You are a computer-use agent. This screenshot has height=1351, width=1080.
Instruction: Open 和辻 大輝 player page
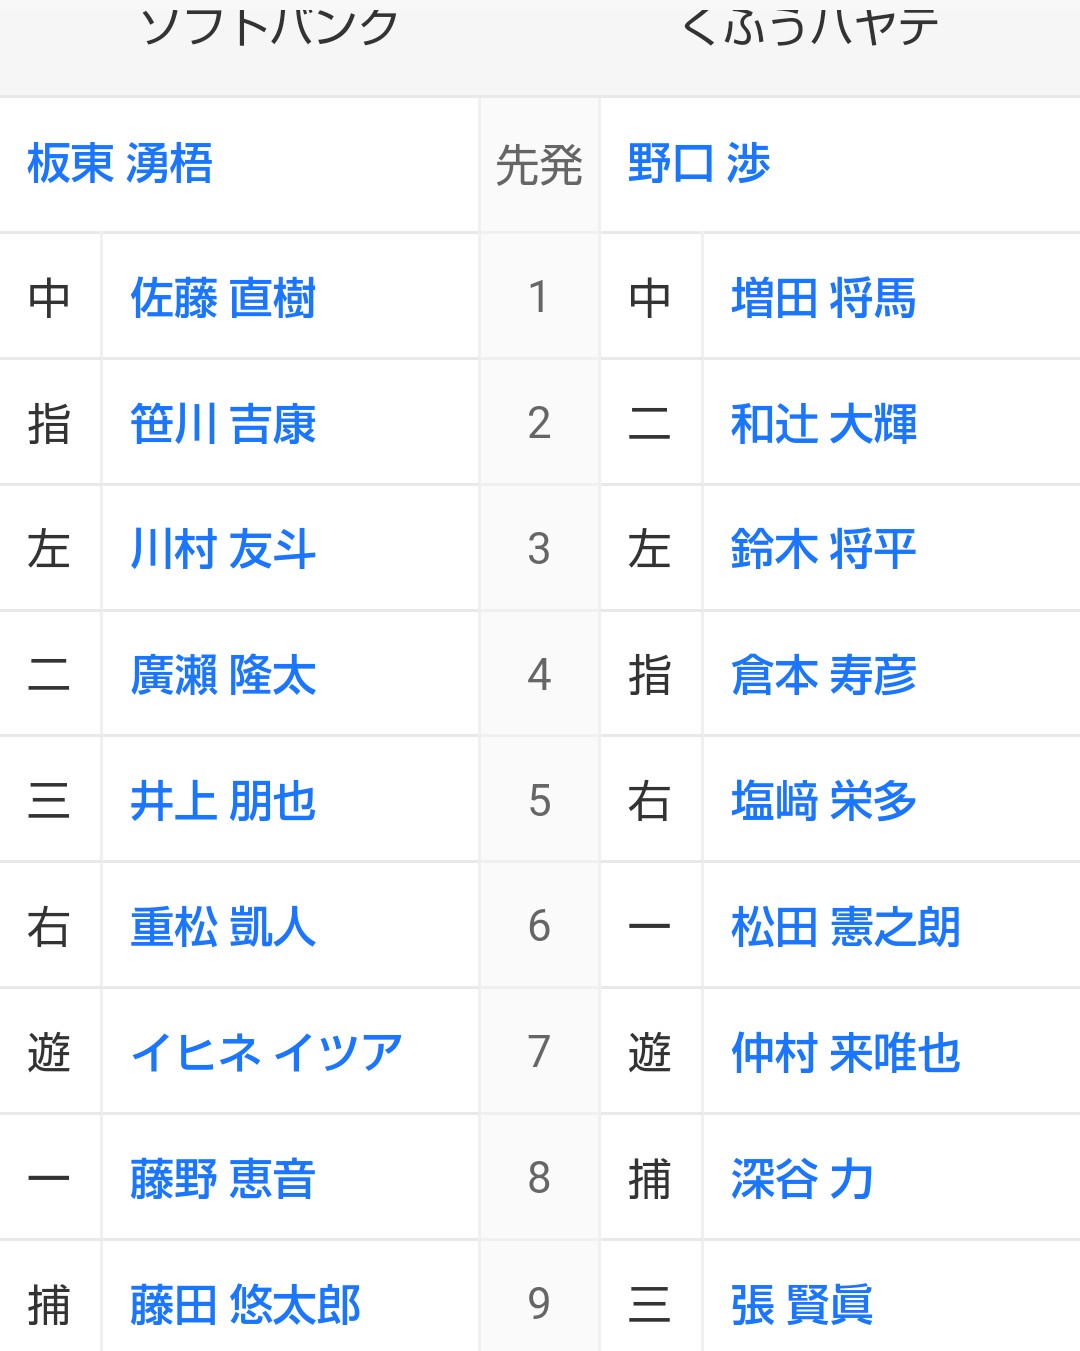point(823,424)
